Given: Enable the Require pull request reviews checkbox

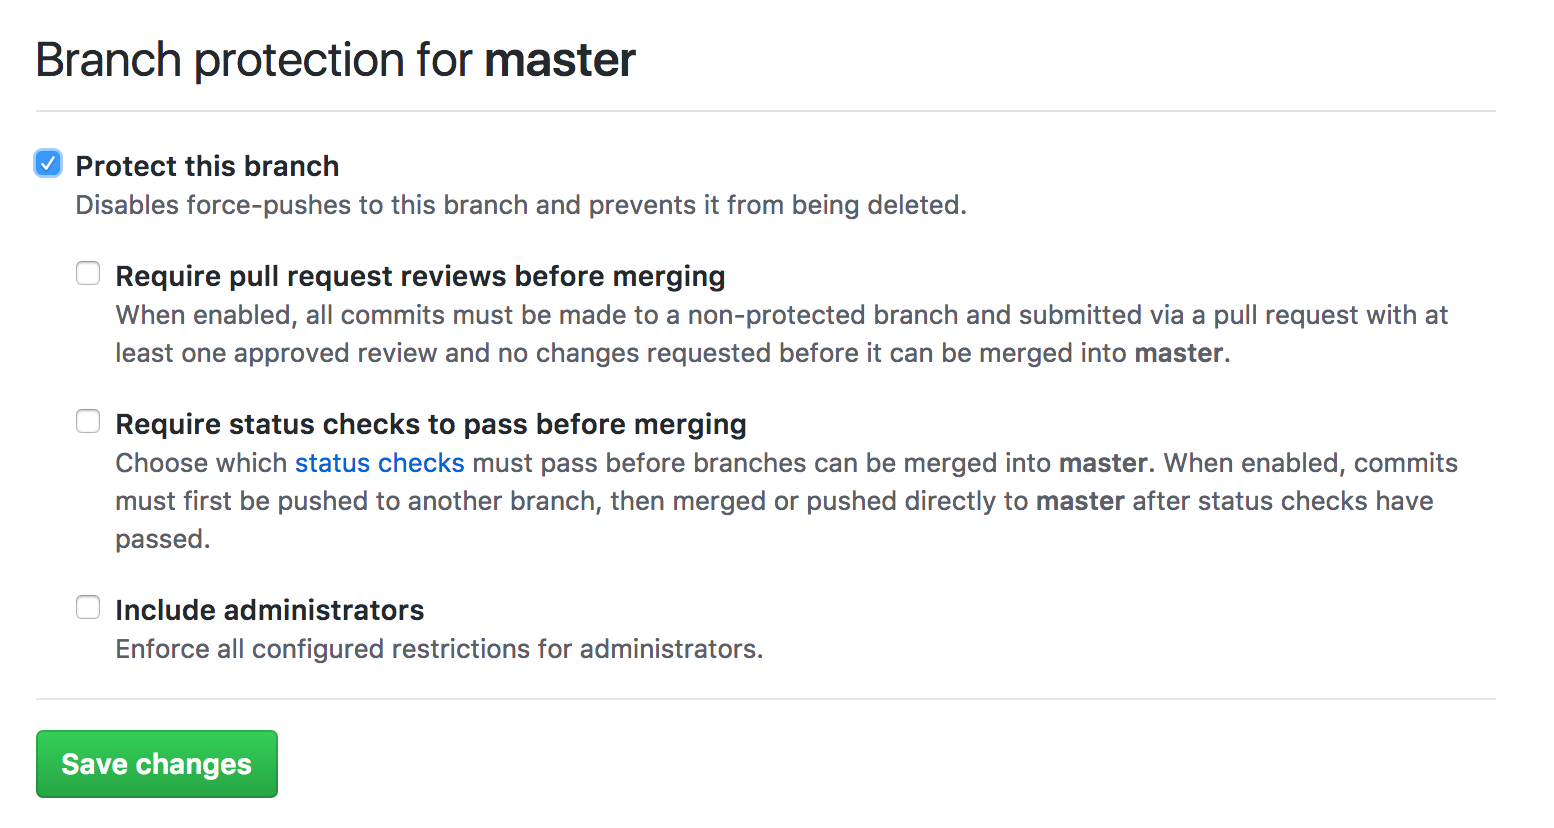Looking at the screenshot, I should point(88,273).
